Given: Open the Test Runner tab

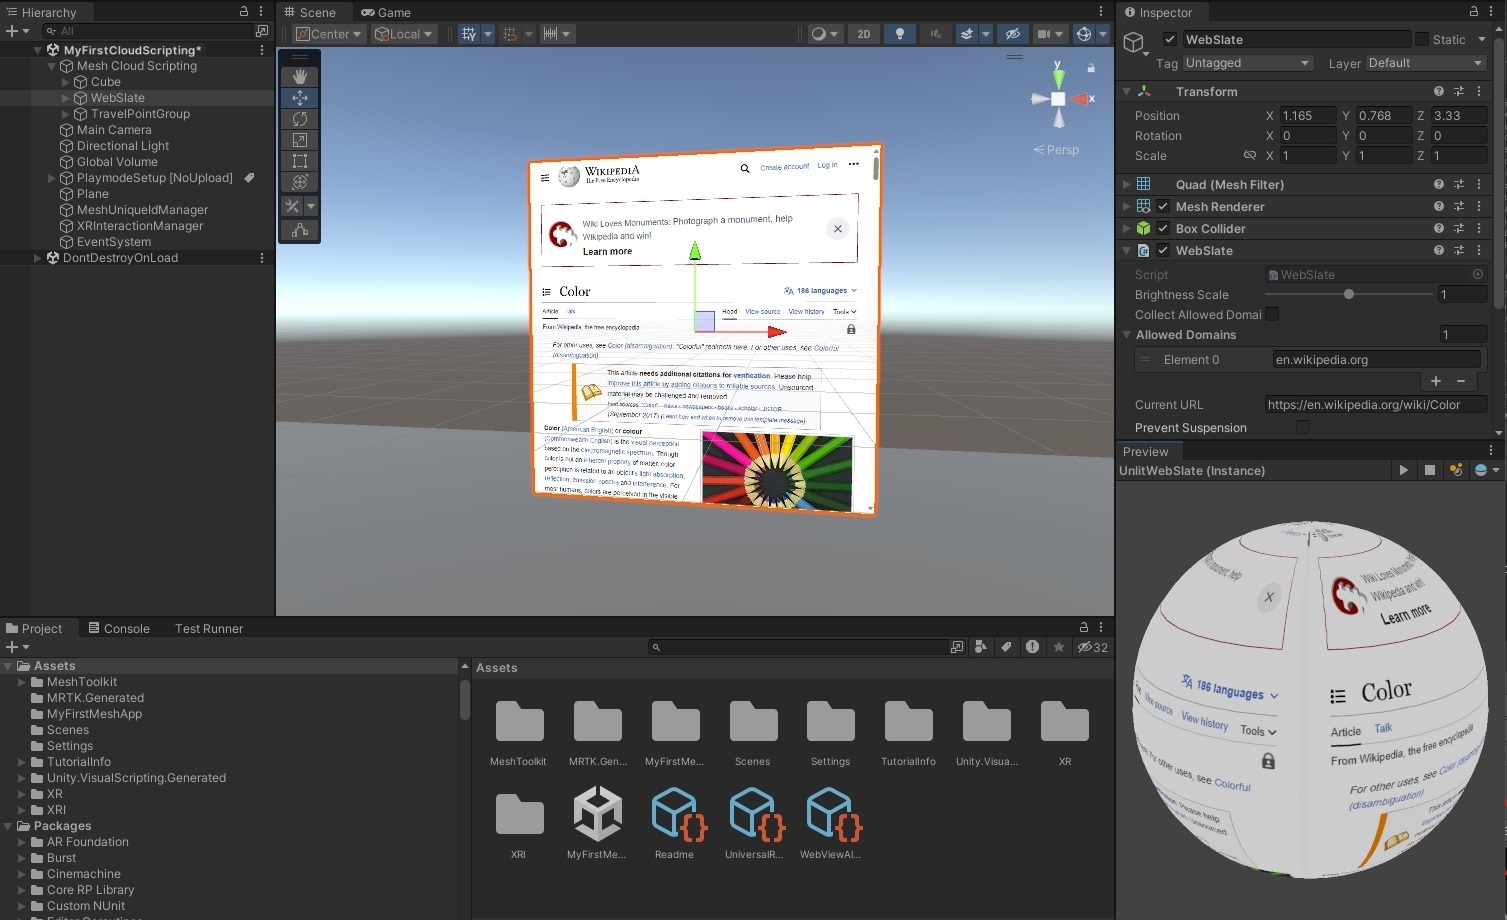Looking at the screenshot, I should pyautogui.click(x=209, y=628).
